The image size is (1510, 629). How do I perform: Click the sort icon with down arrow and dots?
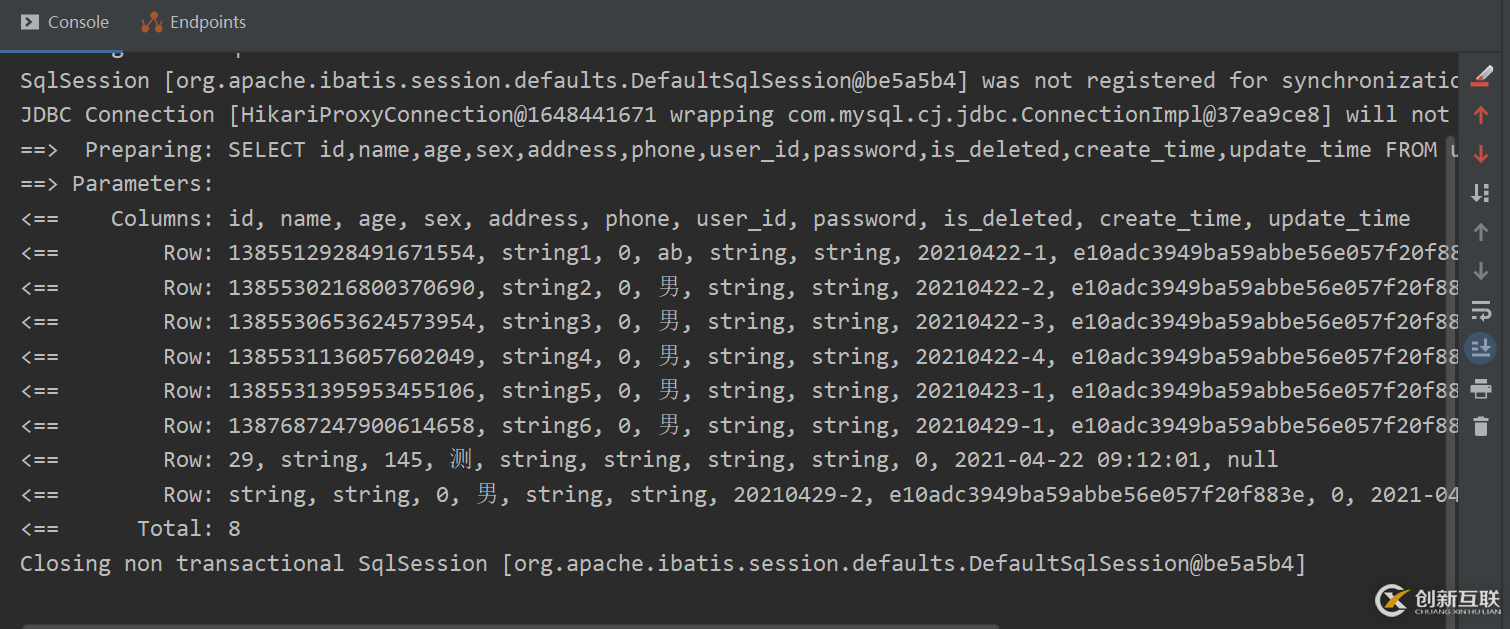1481,193
